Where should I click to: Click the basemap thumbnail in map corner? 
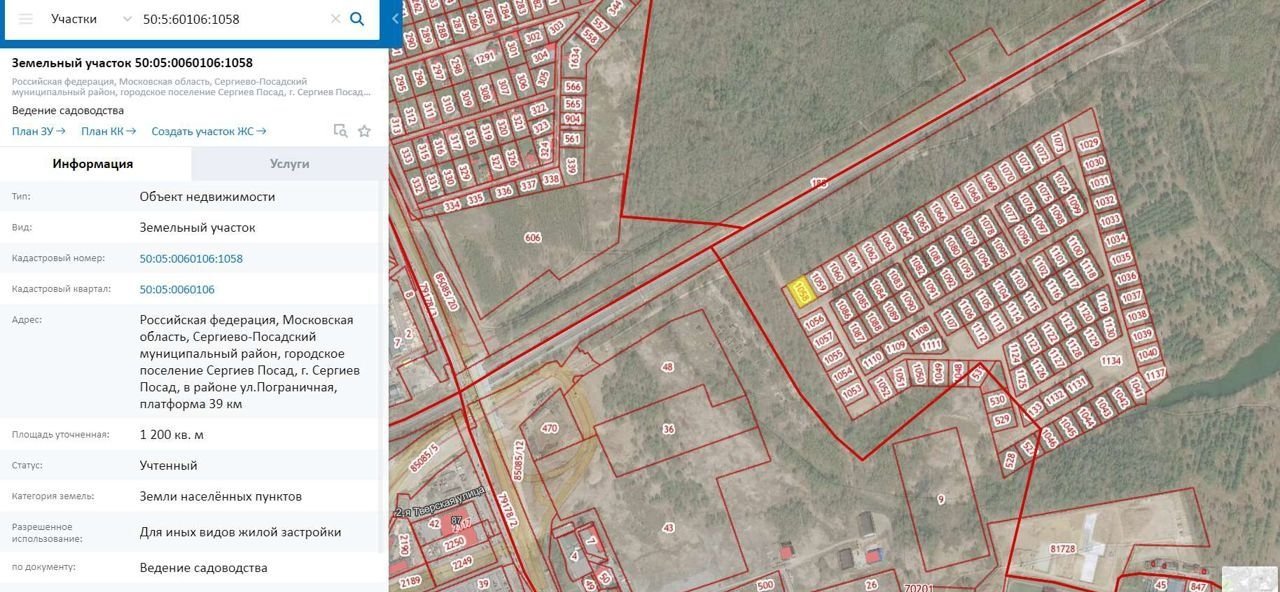click(1250, 580)
